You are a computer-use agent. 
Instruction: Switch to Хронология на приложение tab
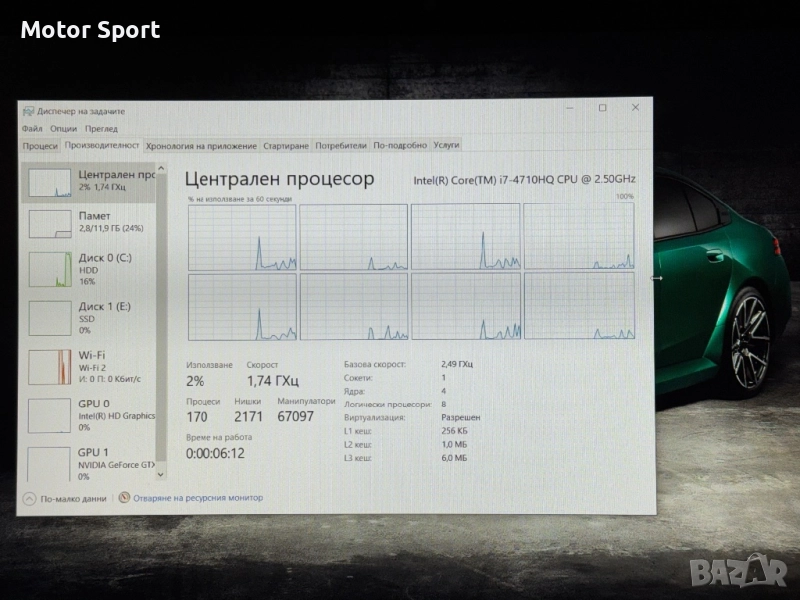pos(201,146)
